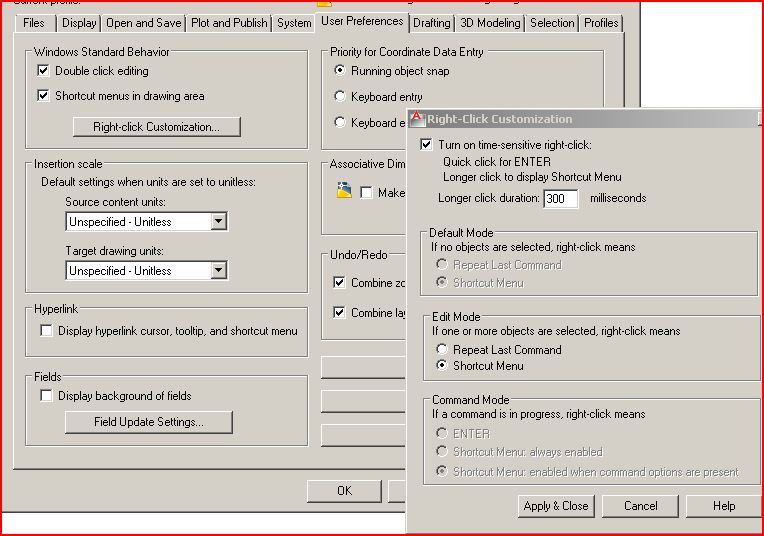Switch to the Drafting tab
This screenshot has width=764, height=536.
(432, 23)
